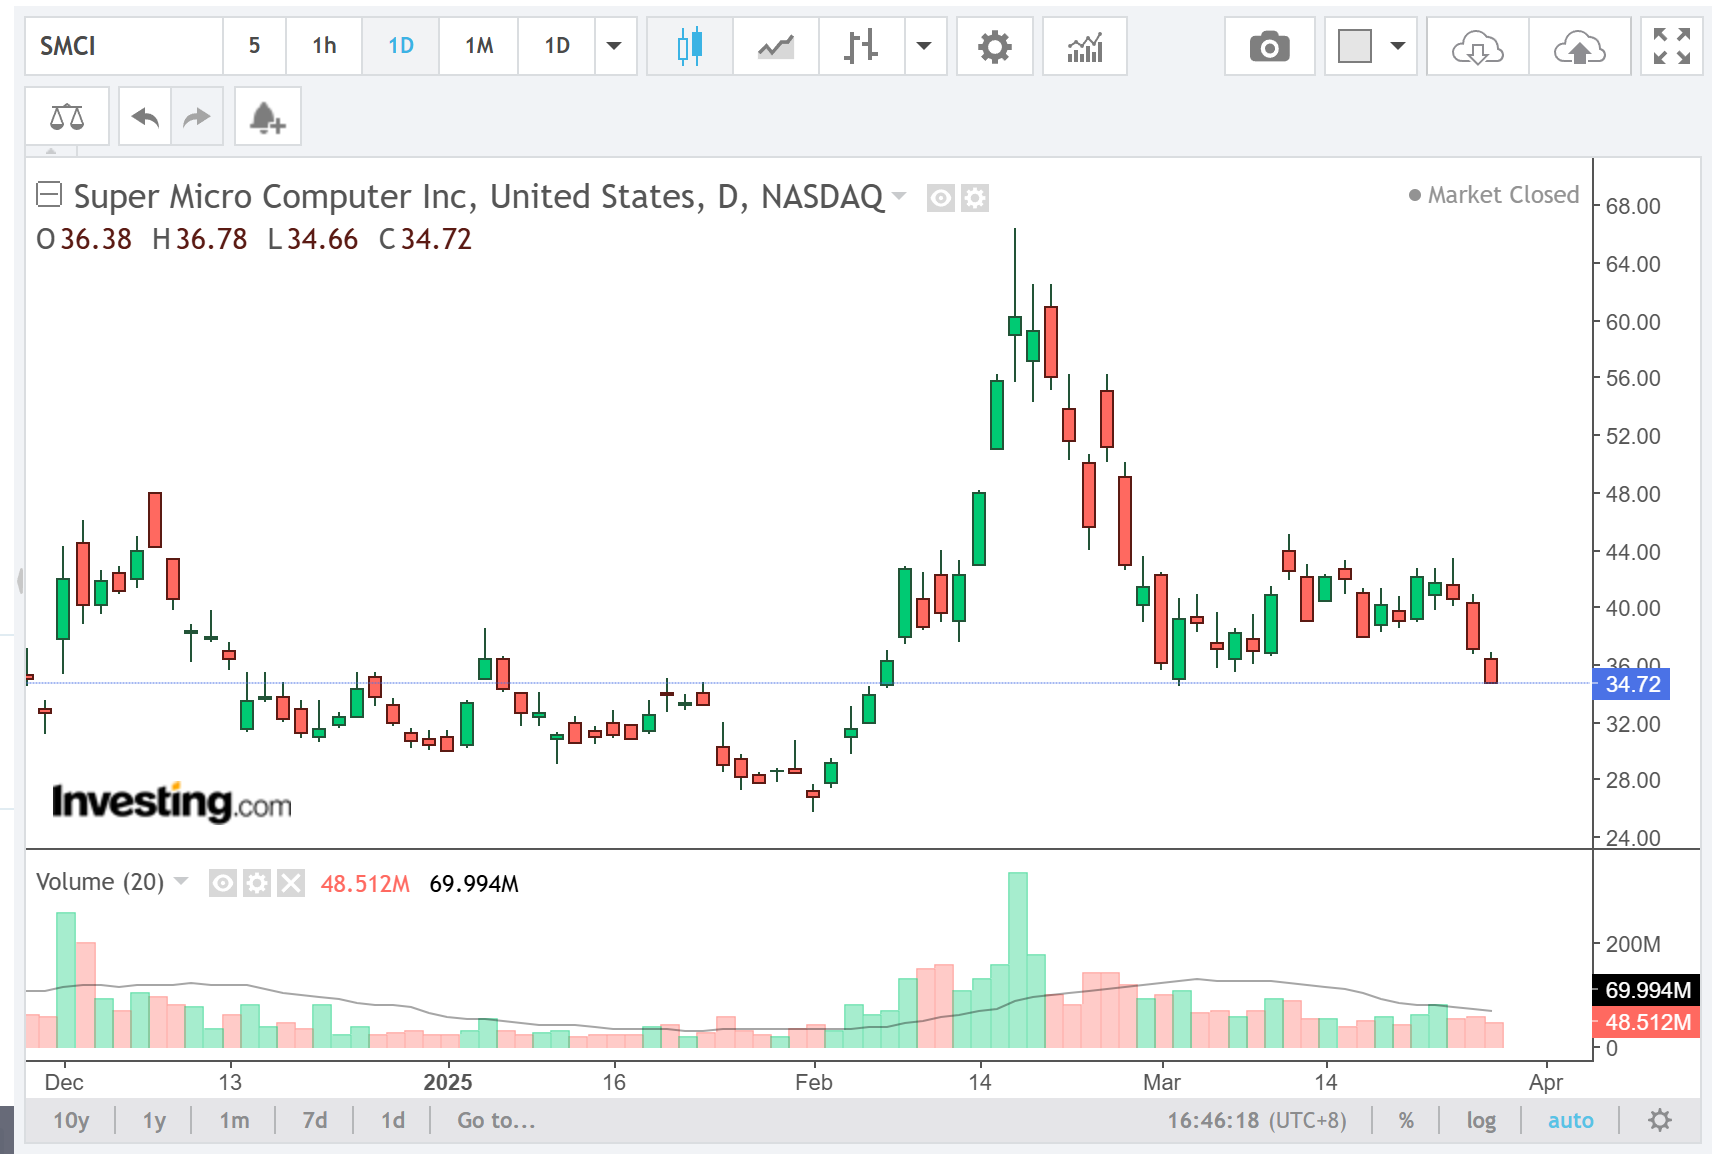Click the 69.994M volume axis label

1646,990
